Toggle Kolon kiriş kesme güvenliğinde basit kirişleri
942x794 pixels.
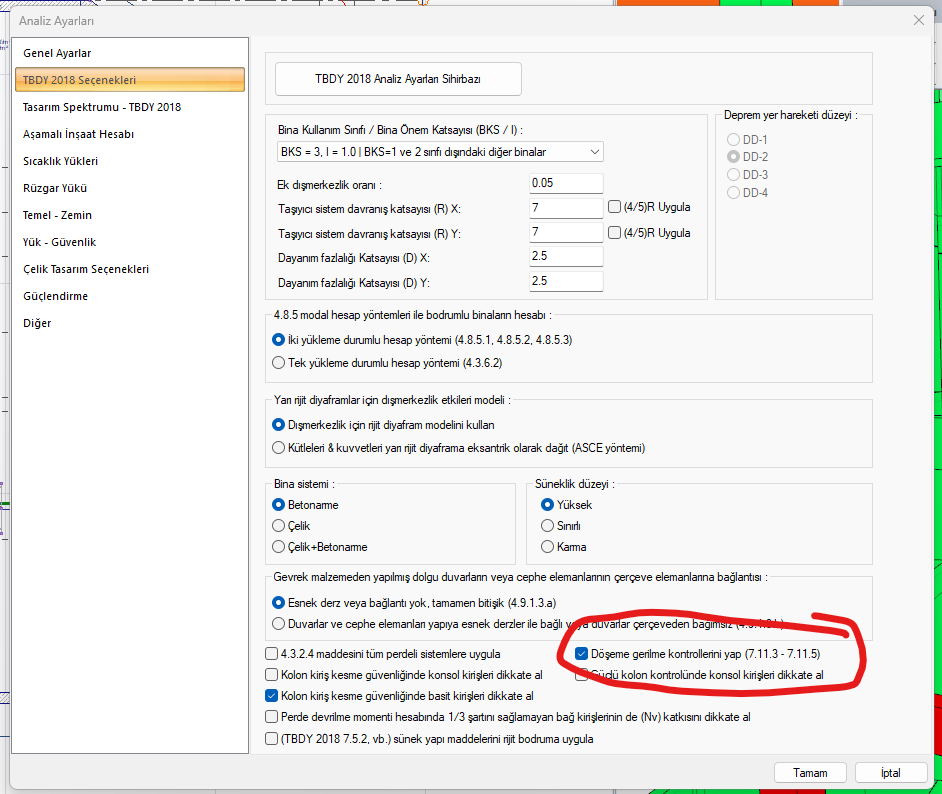[x=272, y=696]
